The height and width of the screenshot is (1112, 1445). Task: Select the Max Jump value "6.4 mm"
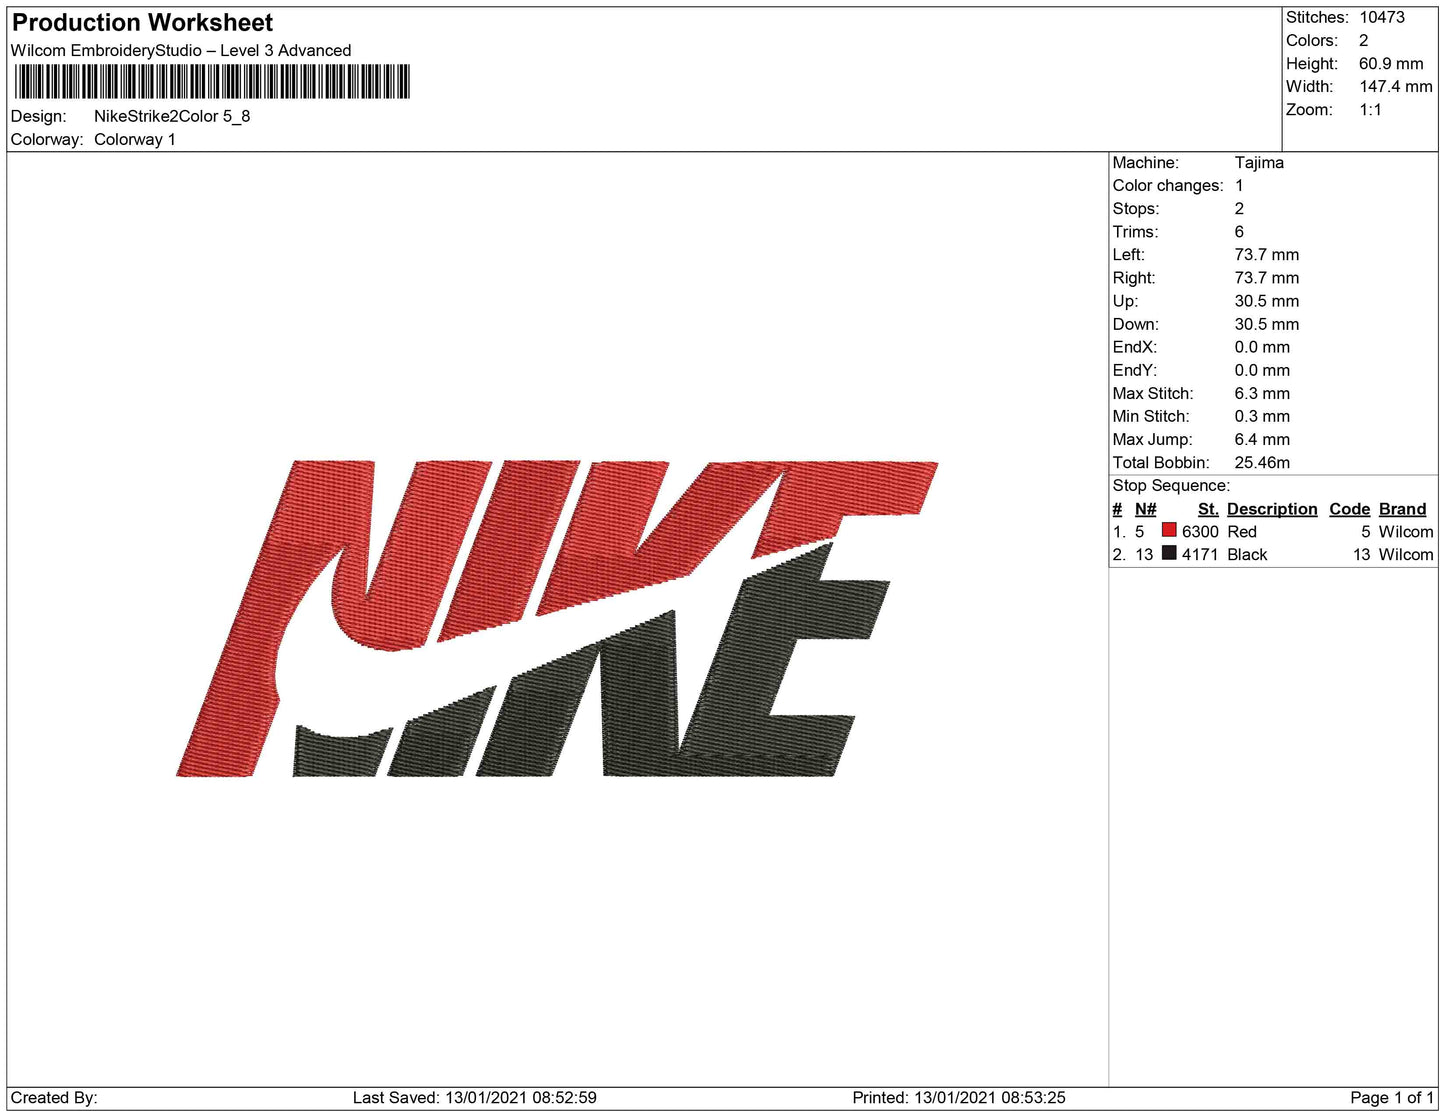pyautogui.click(x=1262, y=439)
